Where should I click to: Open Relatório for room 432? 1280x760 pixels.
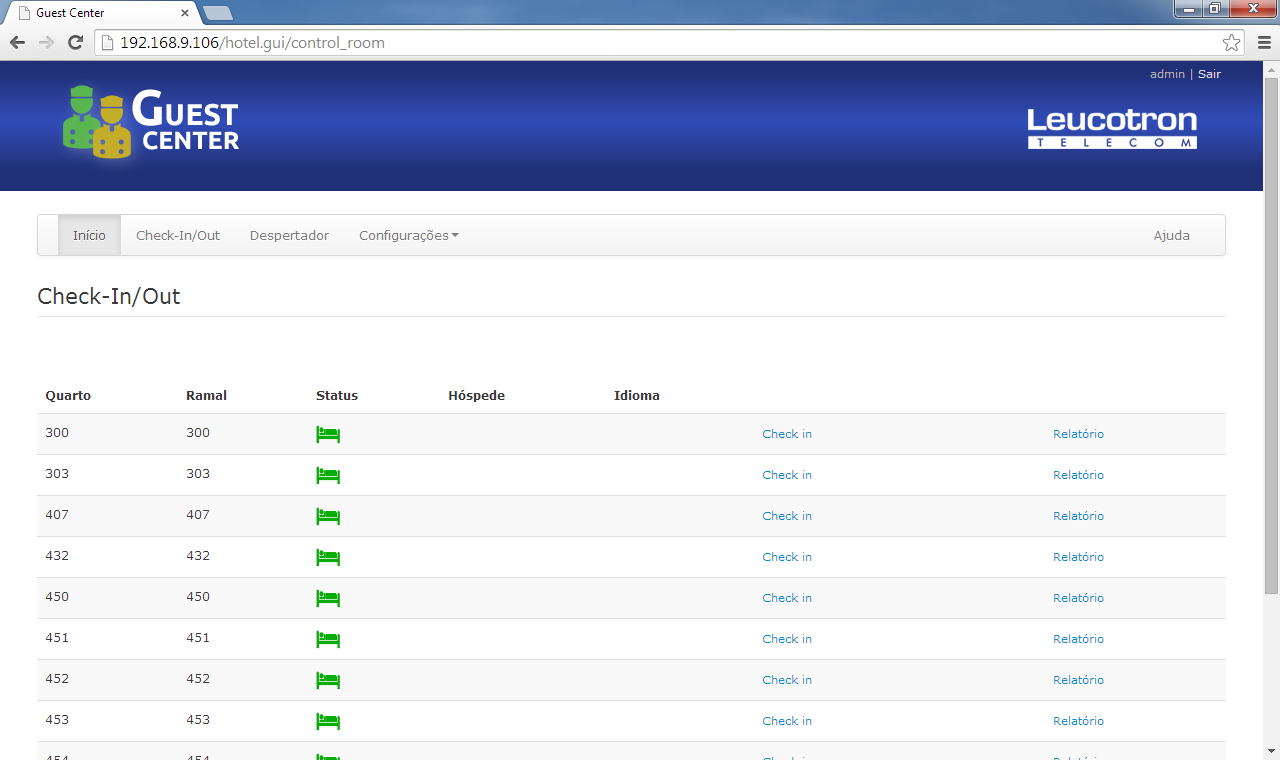click(1078, 557)
